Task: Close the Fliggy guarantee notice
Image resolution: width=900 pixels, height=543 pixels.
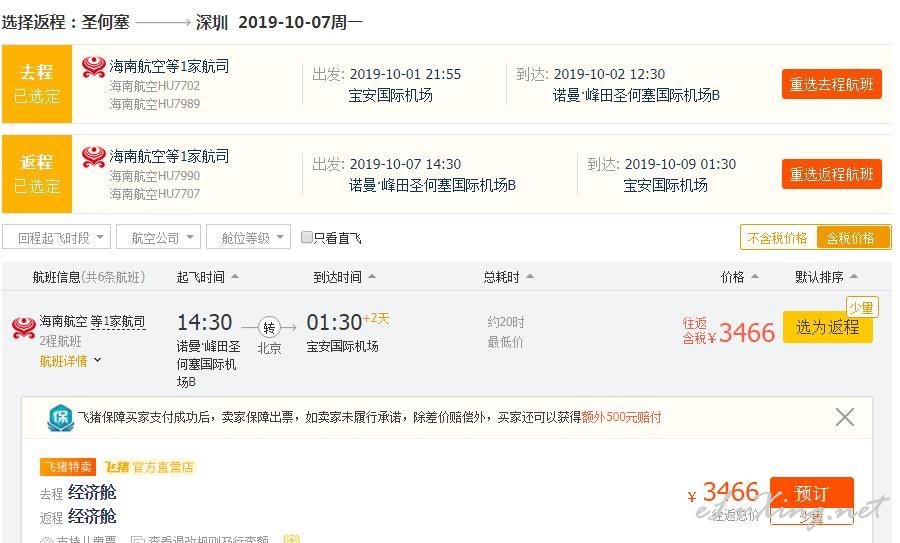Action: [844, 417]
